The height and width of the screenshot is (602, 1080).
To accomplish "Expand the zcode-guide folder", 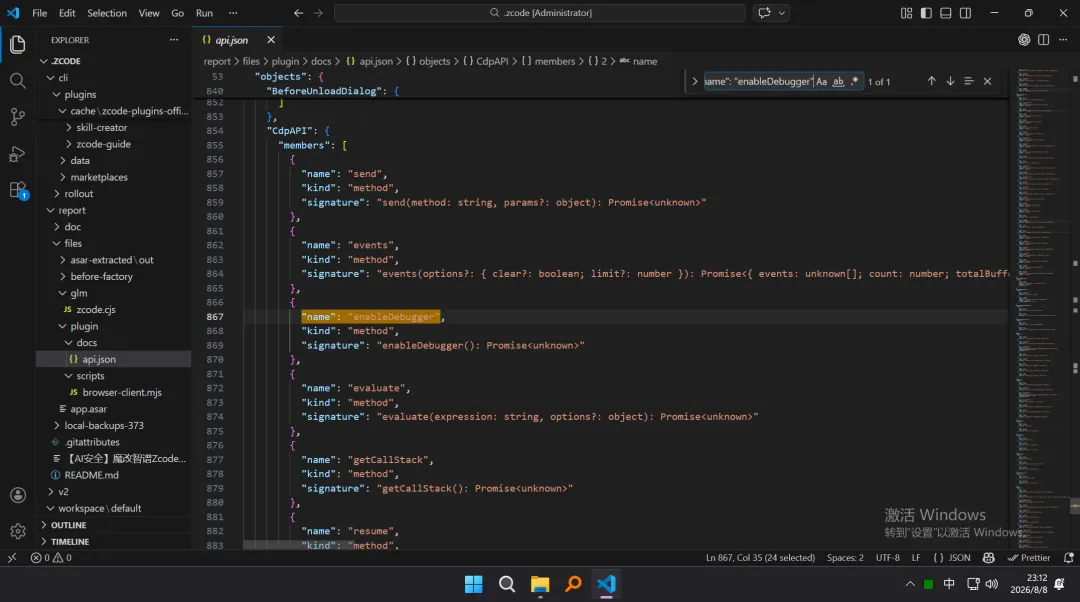I will point(114,144).
